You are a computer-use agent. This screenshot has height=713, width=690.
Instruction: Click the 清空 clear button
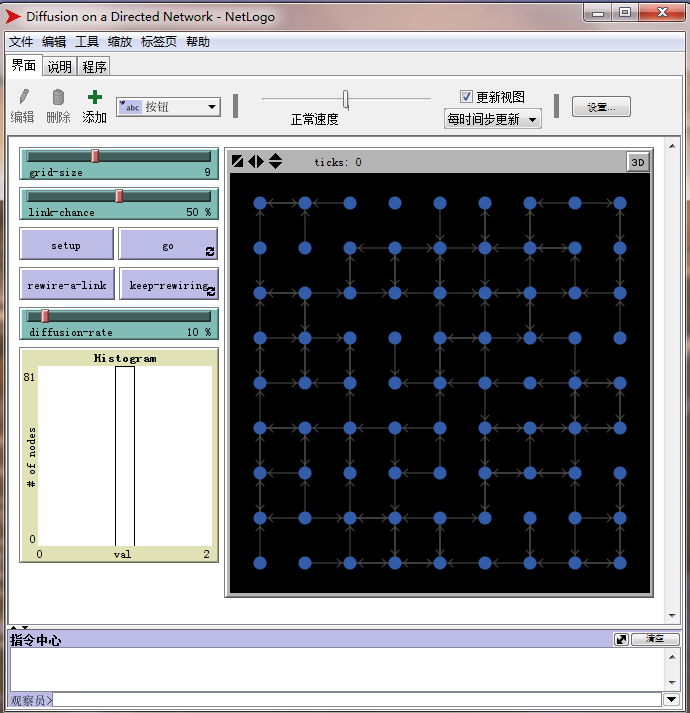click(655, 639)
